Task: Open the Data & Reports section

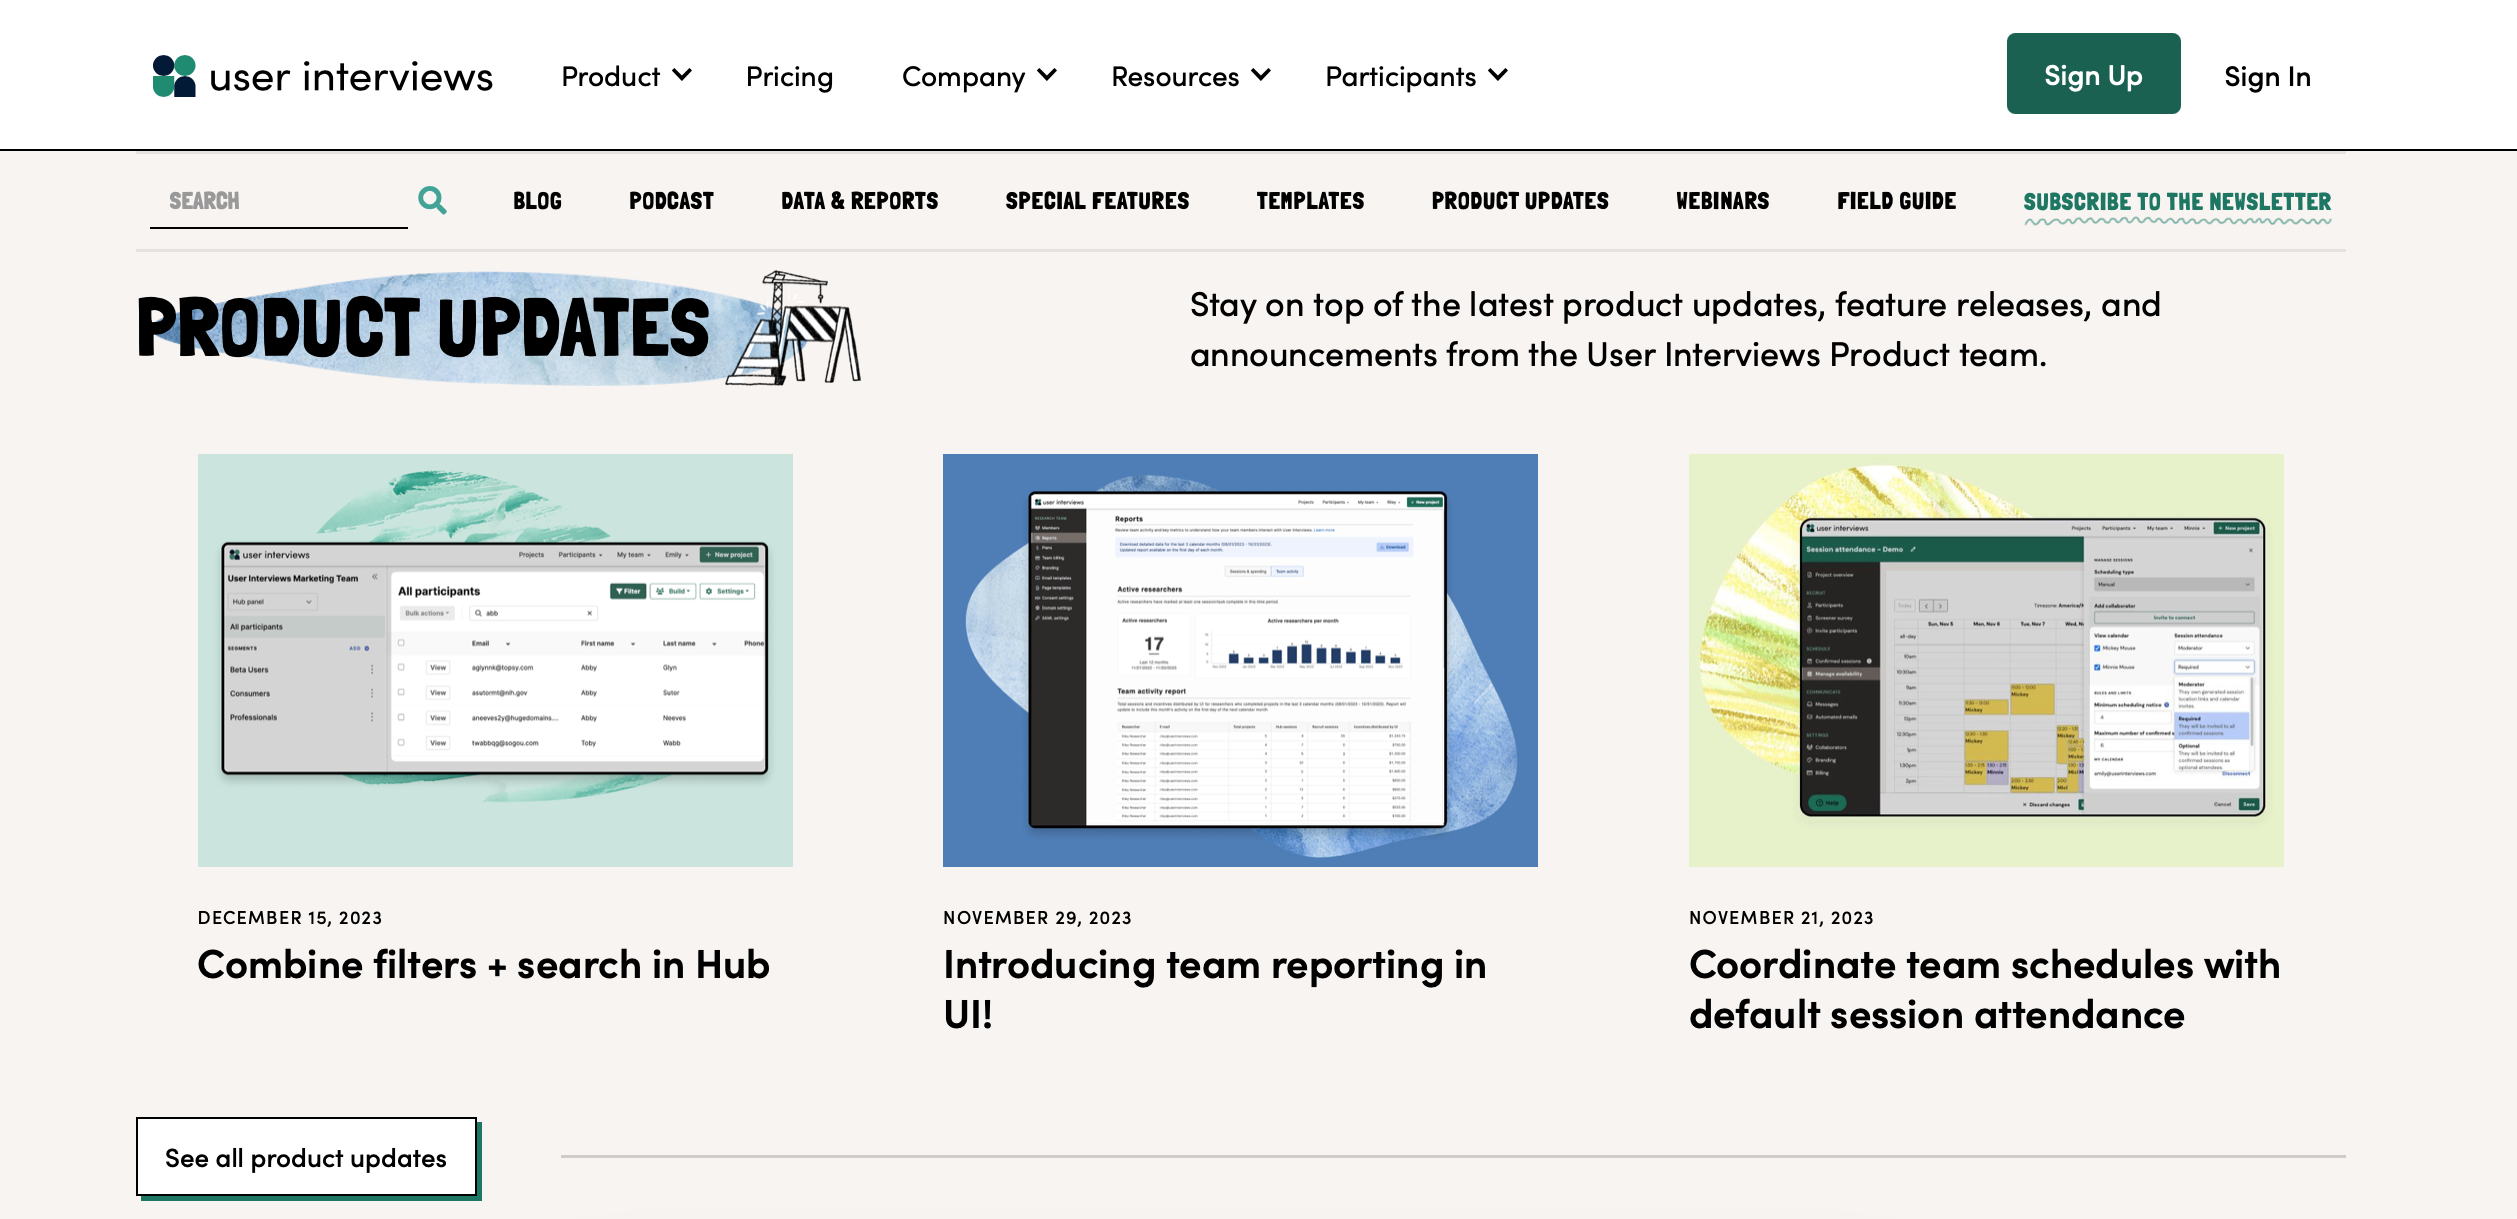Action: click(859, 201)
